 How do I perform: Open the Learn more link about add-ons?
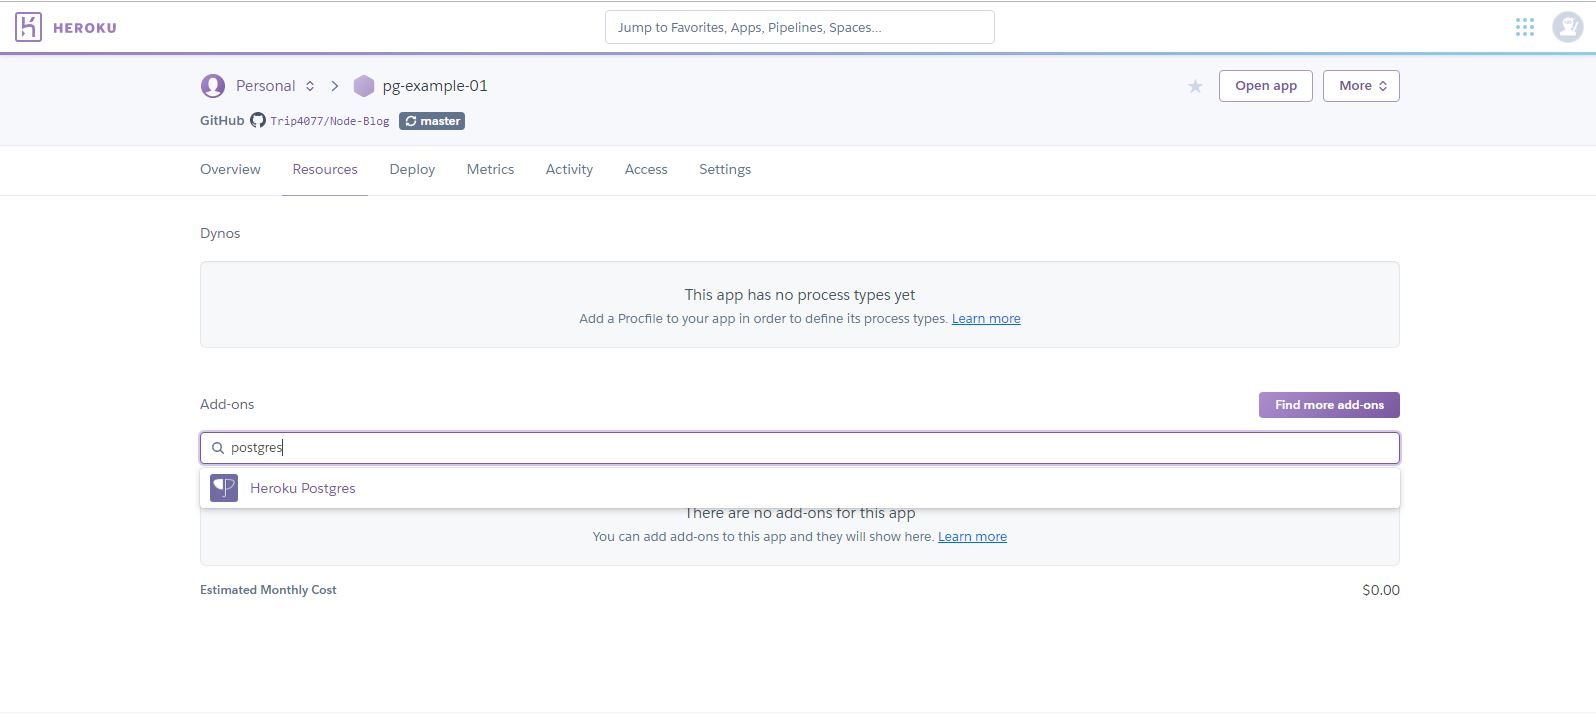pos(972,537)
